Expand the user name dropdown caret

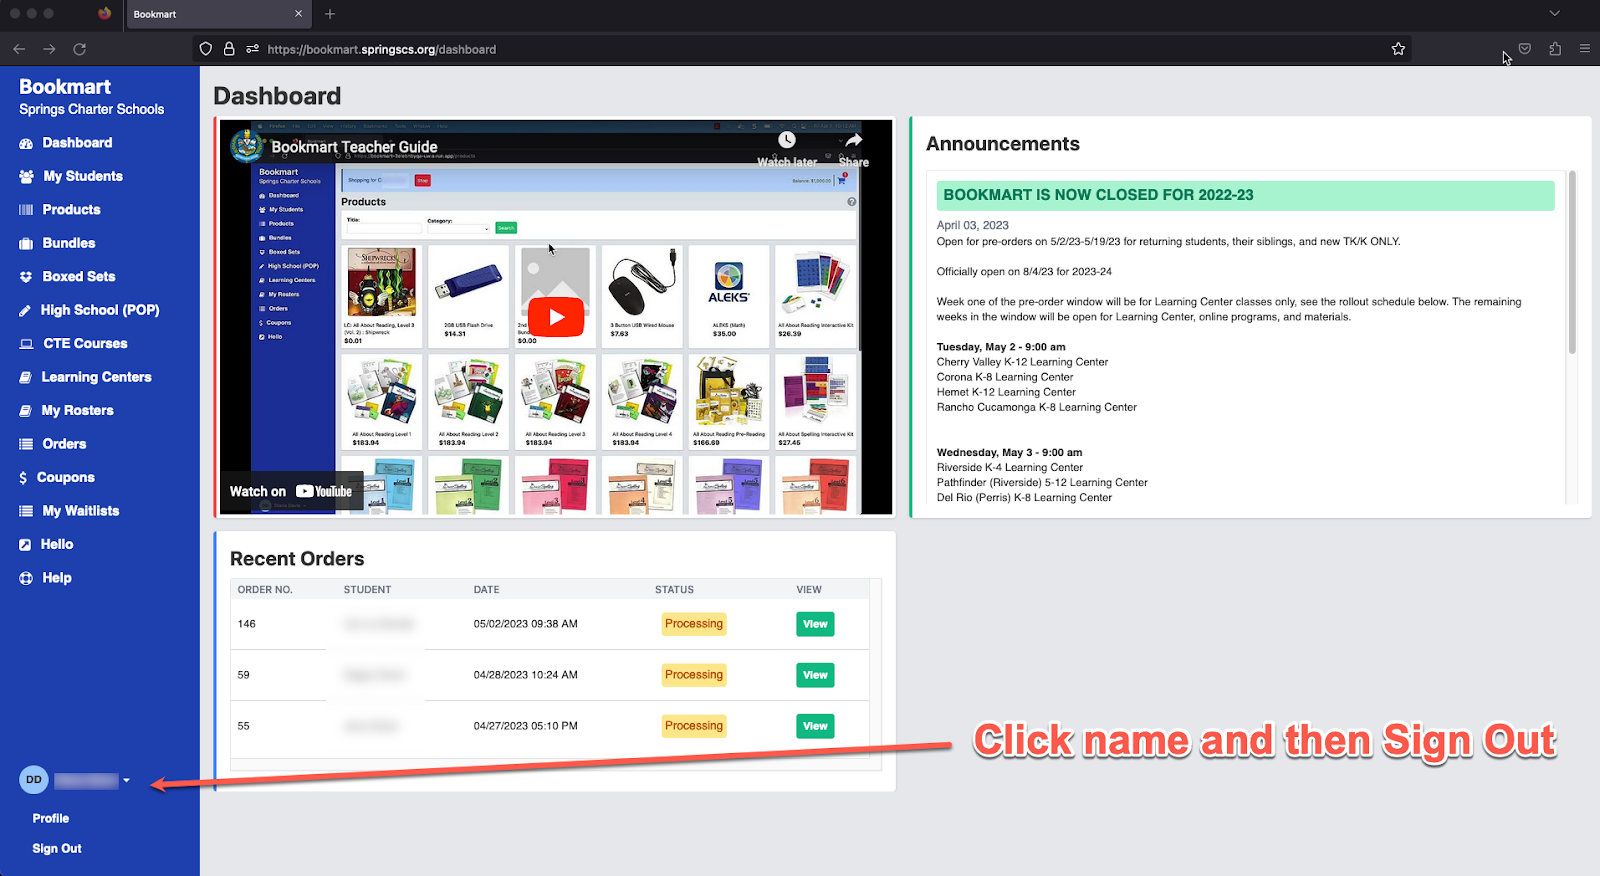pyautogui.click(x=126, y=780)
